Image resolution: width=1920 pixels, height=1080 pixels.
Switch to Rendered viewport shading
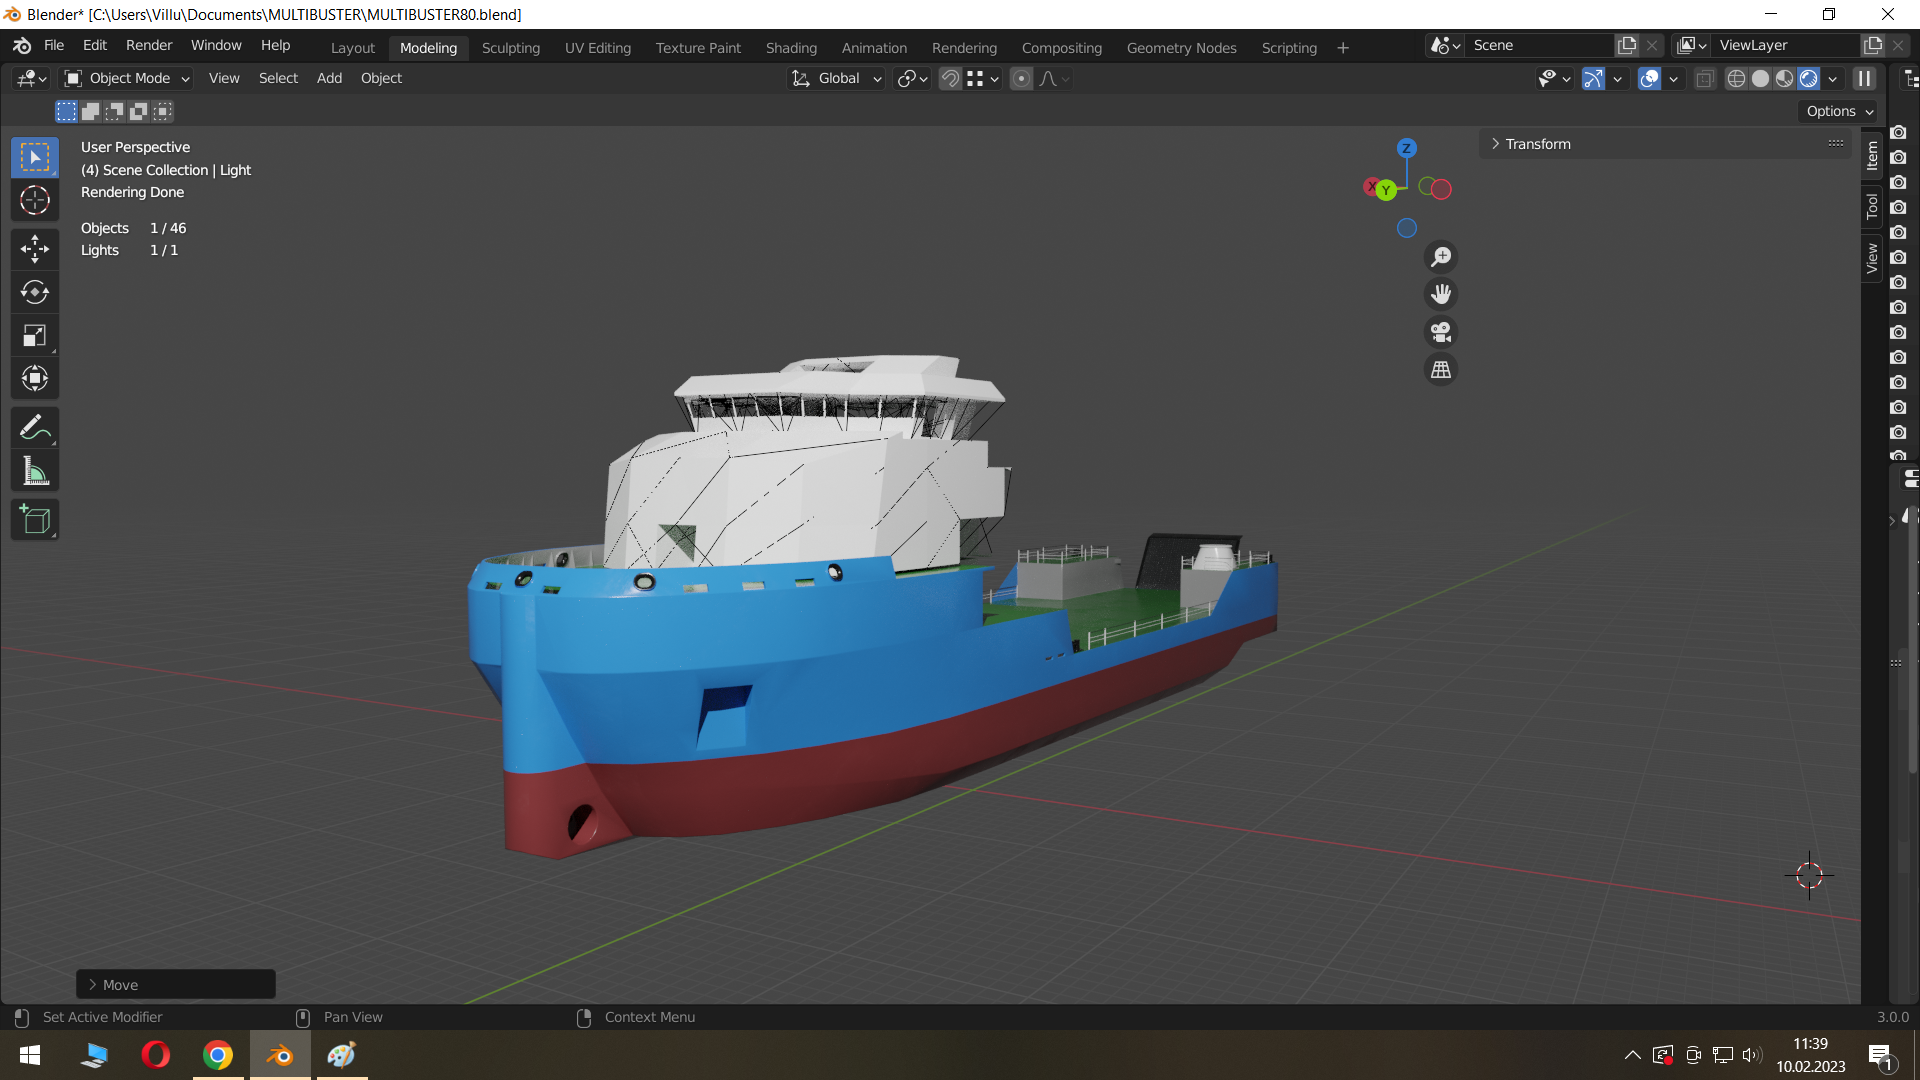(1809, 78)
